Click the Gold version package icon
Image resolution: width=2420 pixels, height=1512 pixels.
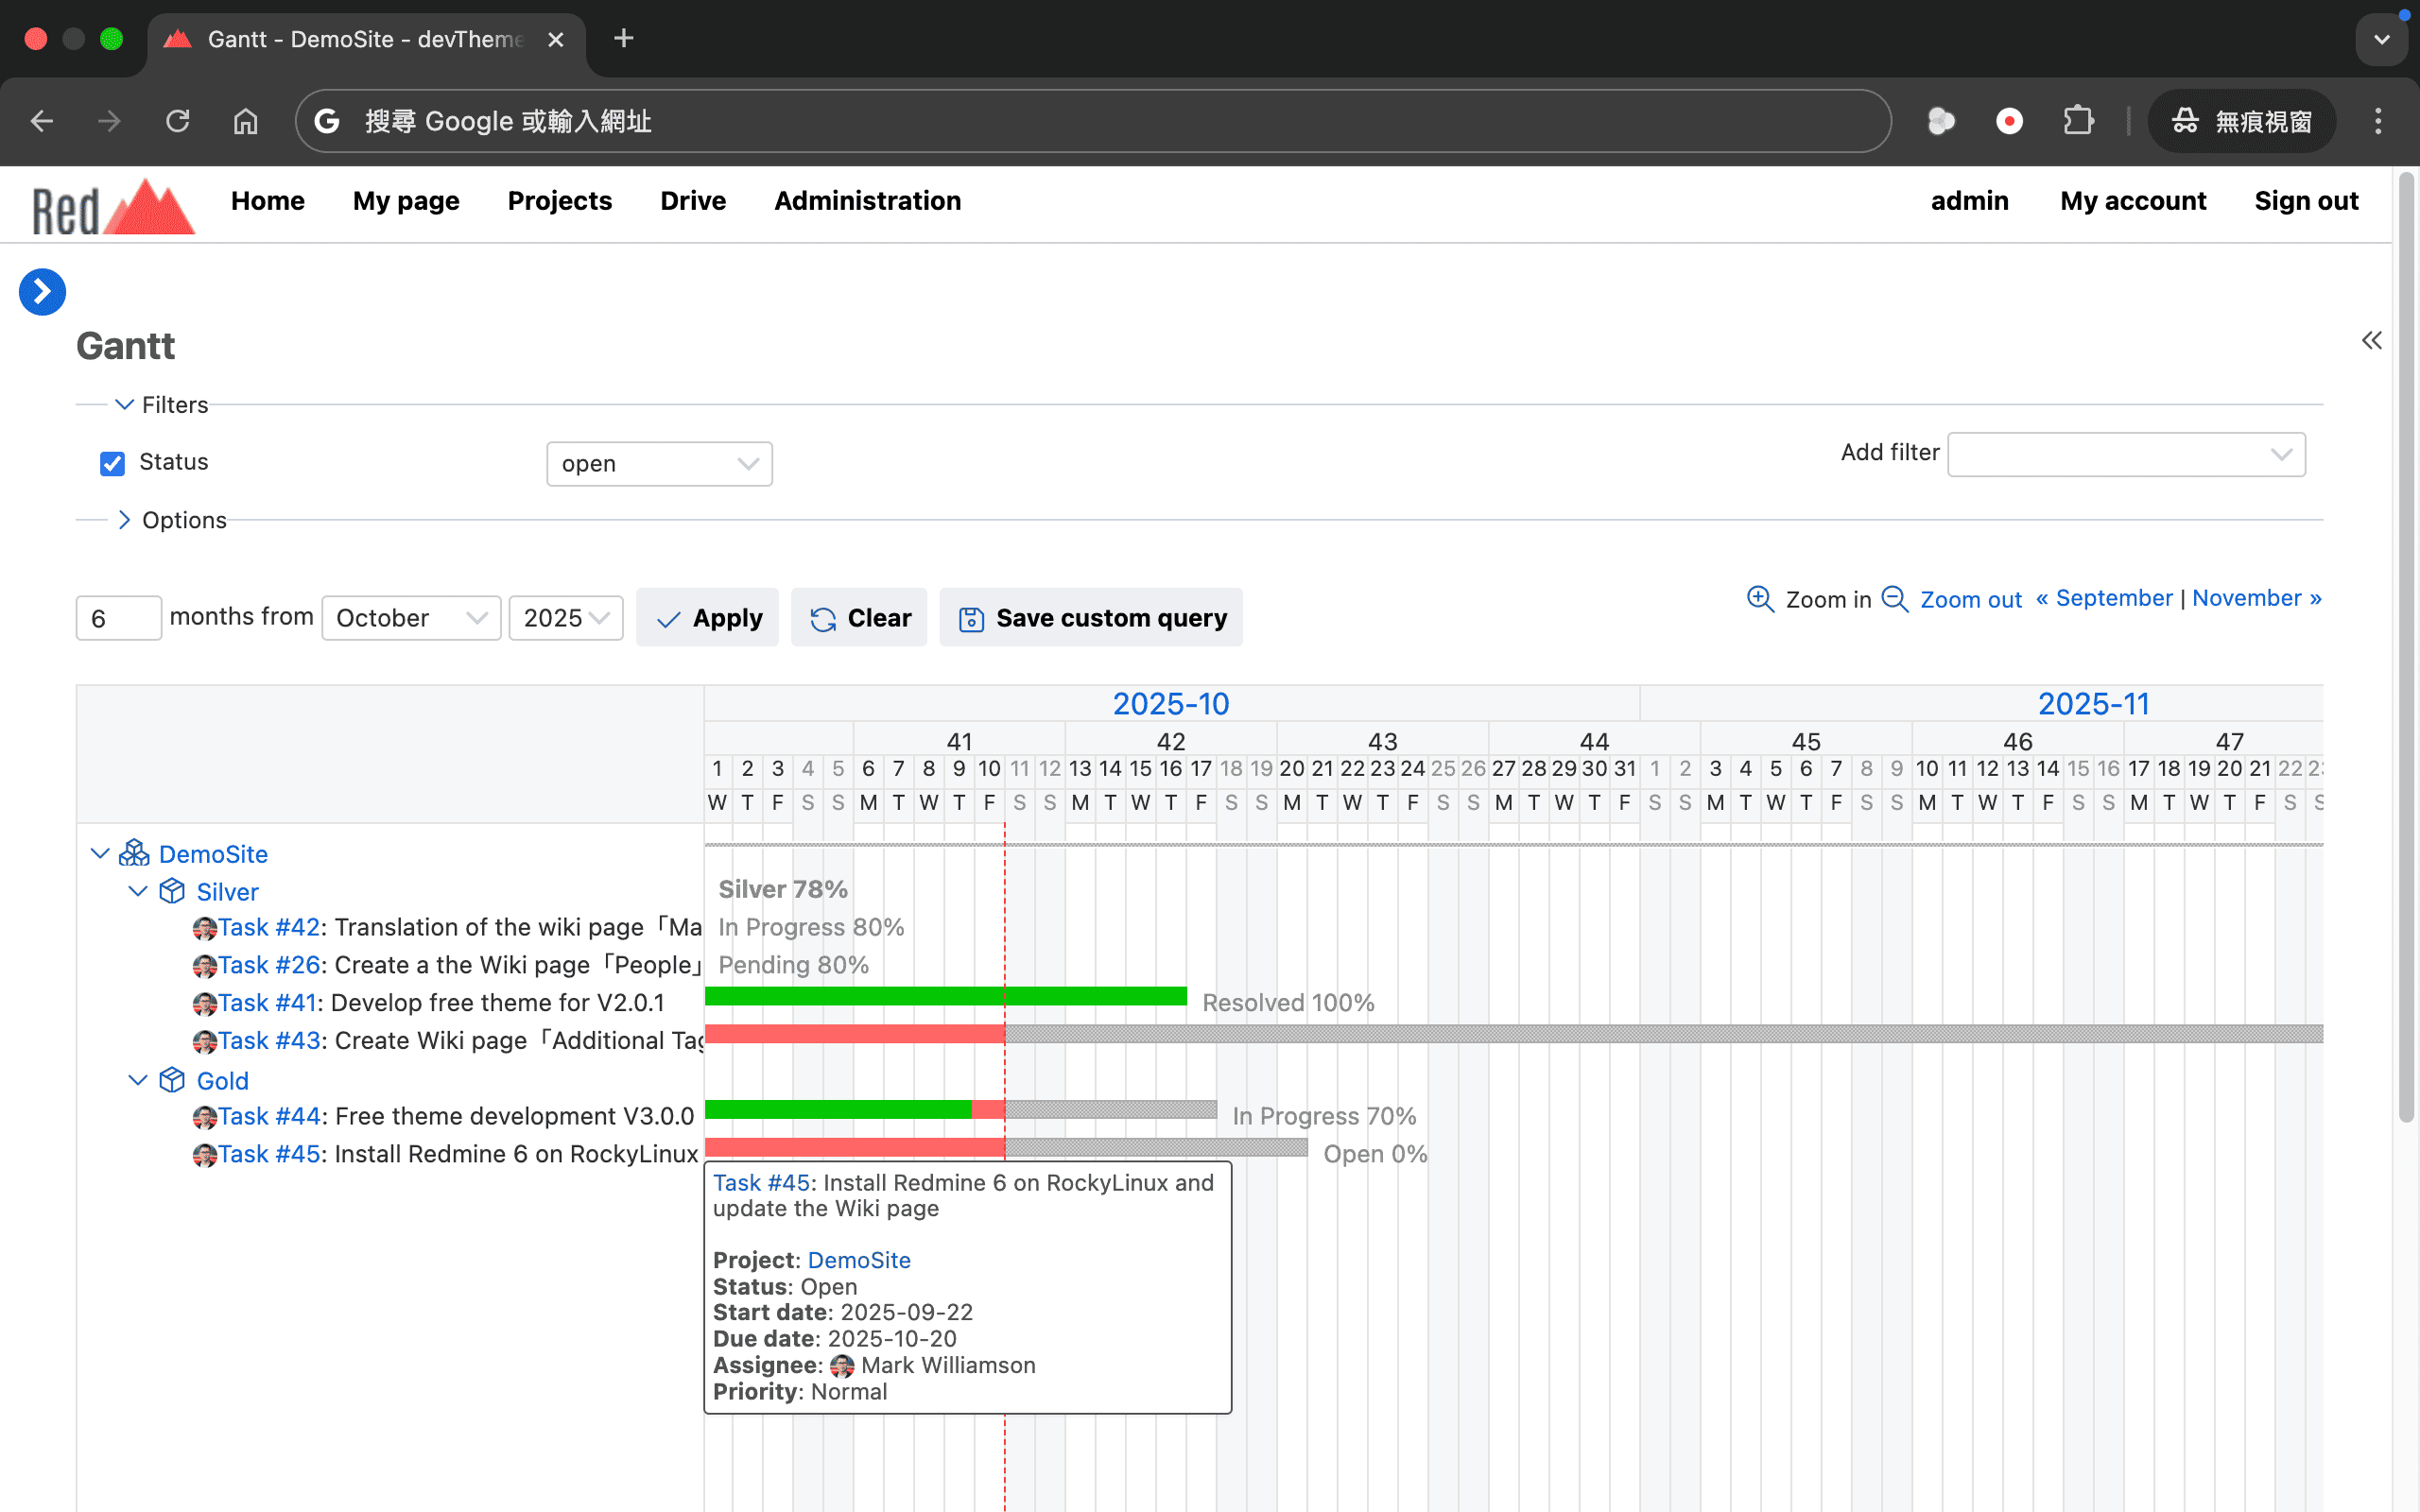pos(172,1080)
